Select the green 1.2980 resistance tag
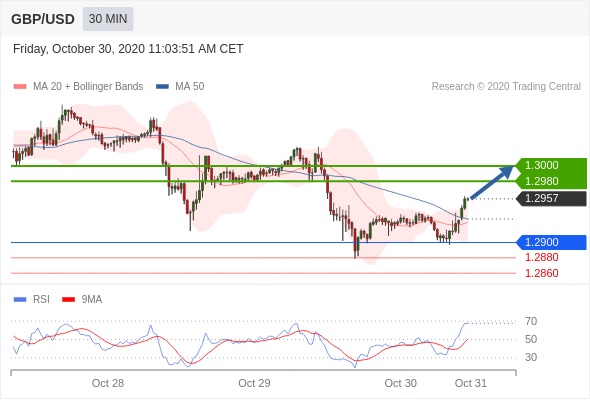 tap(551, 181)
